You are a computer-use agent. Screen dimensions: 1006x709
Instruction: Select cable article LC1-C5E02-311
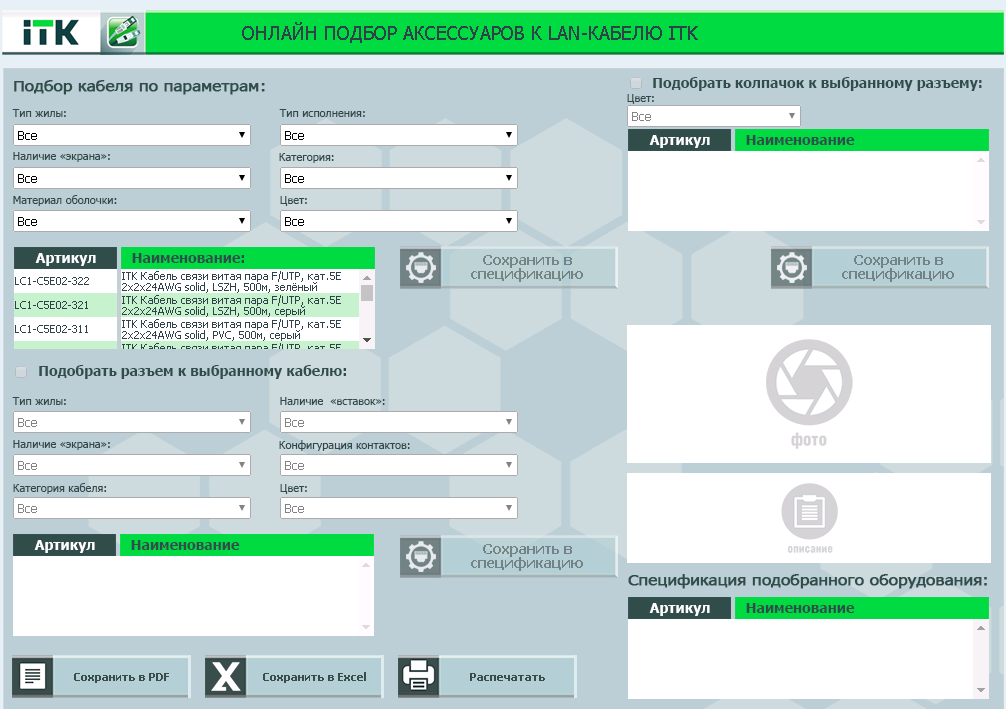tap(52, 329)
